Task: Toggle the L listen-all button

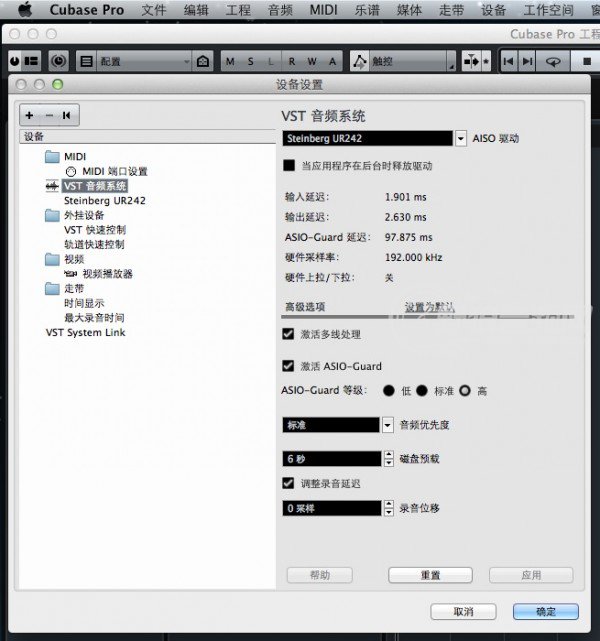Action: (x=271, y=61)
